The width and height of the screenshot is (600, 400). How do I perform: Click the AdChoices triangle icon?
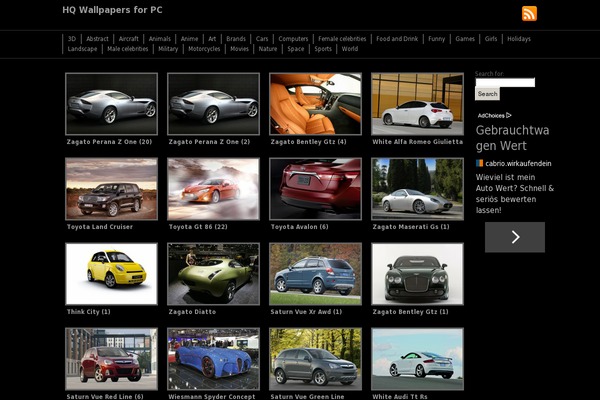509,115
